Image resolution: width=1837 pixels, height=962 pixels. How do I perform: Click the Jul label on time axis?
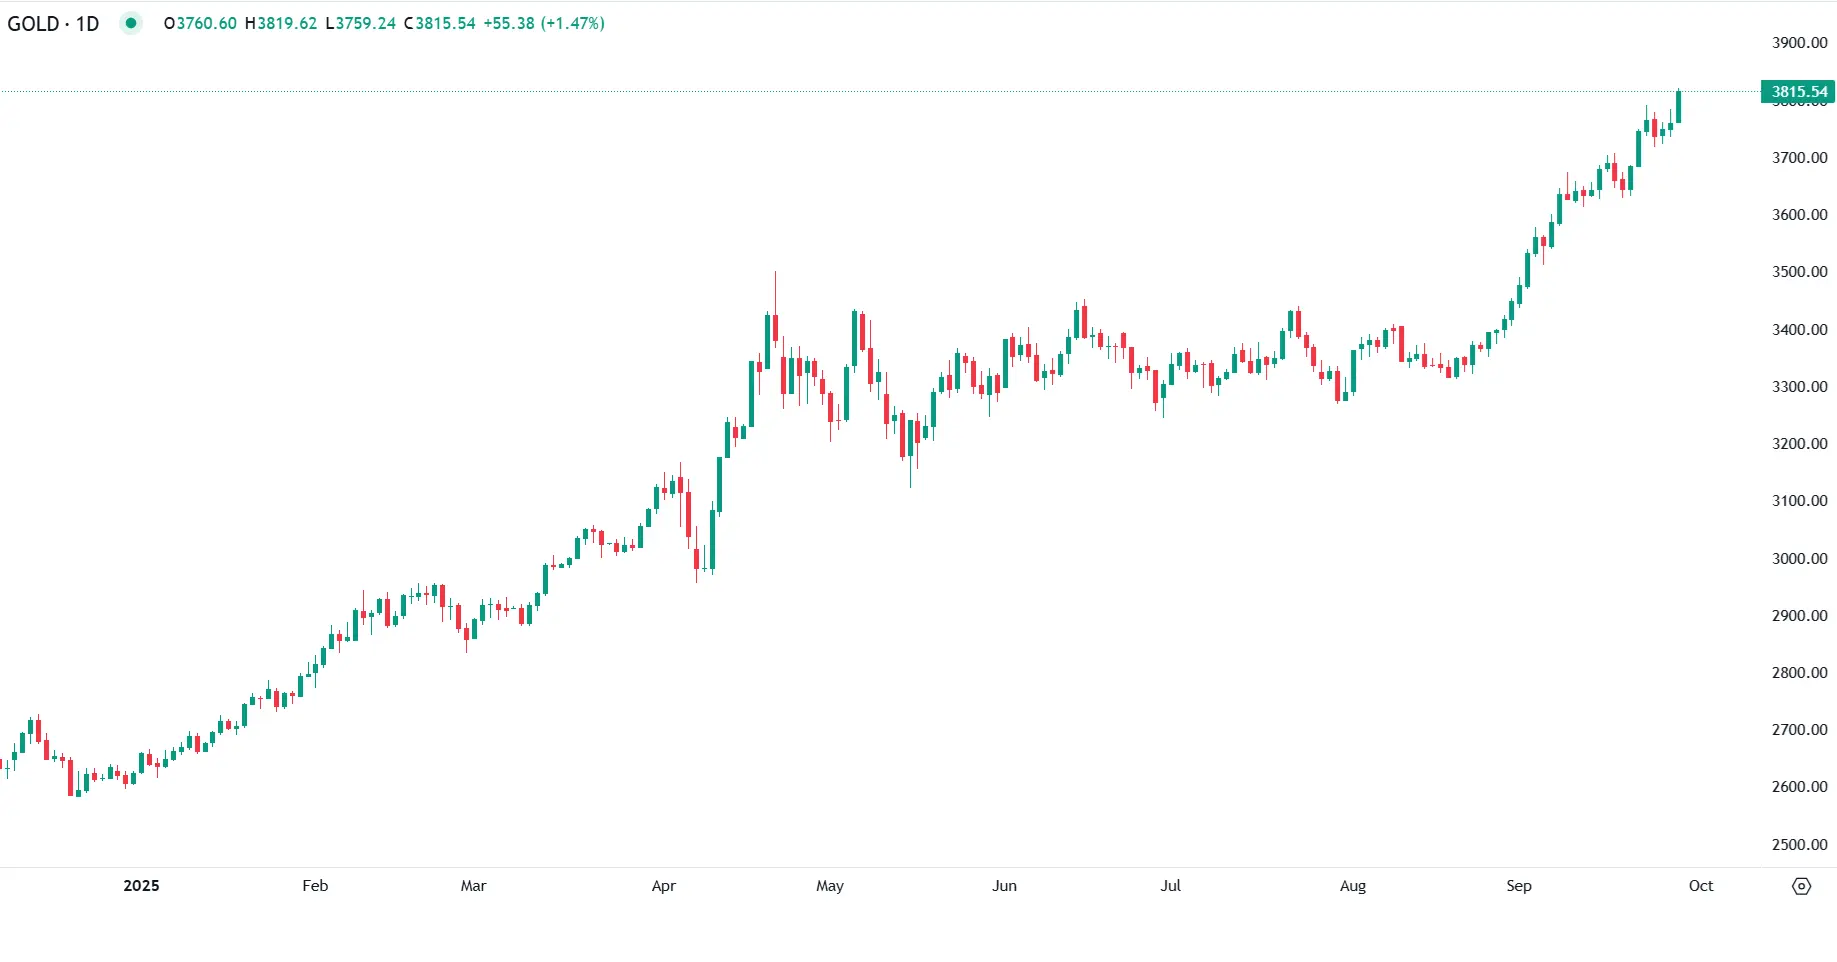click(1170, 886)
